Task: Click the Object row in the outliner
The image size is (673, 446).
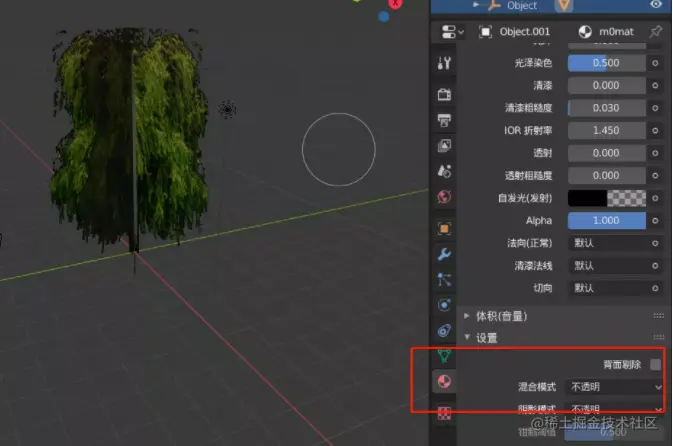Action: point(551,5)
